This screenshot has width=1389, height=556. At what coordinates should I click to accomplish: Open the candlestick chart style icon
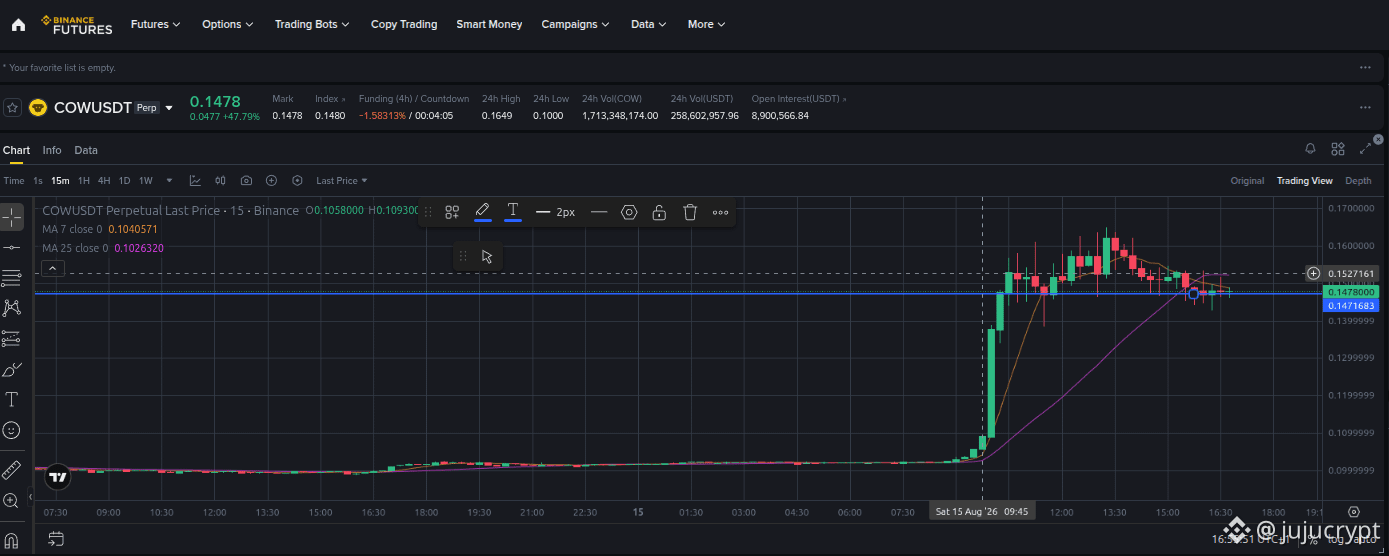[220, 181]
